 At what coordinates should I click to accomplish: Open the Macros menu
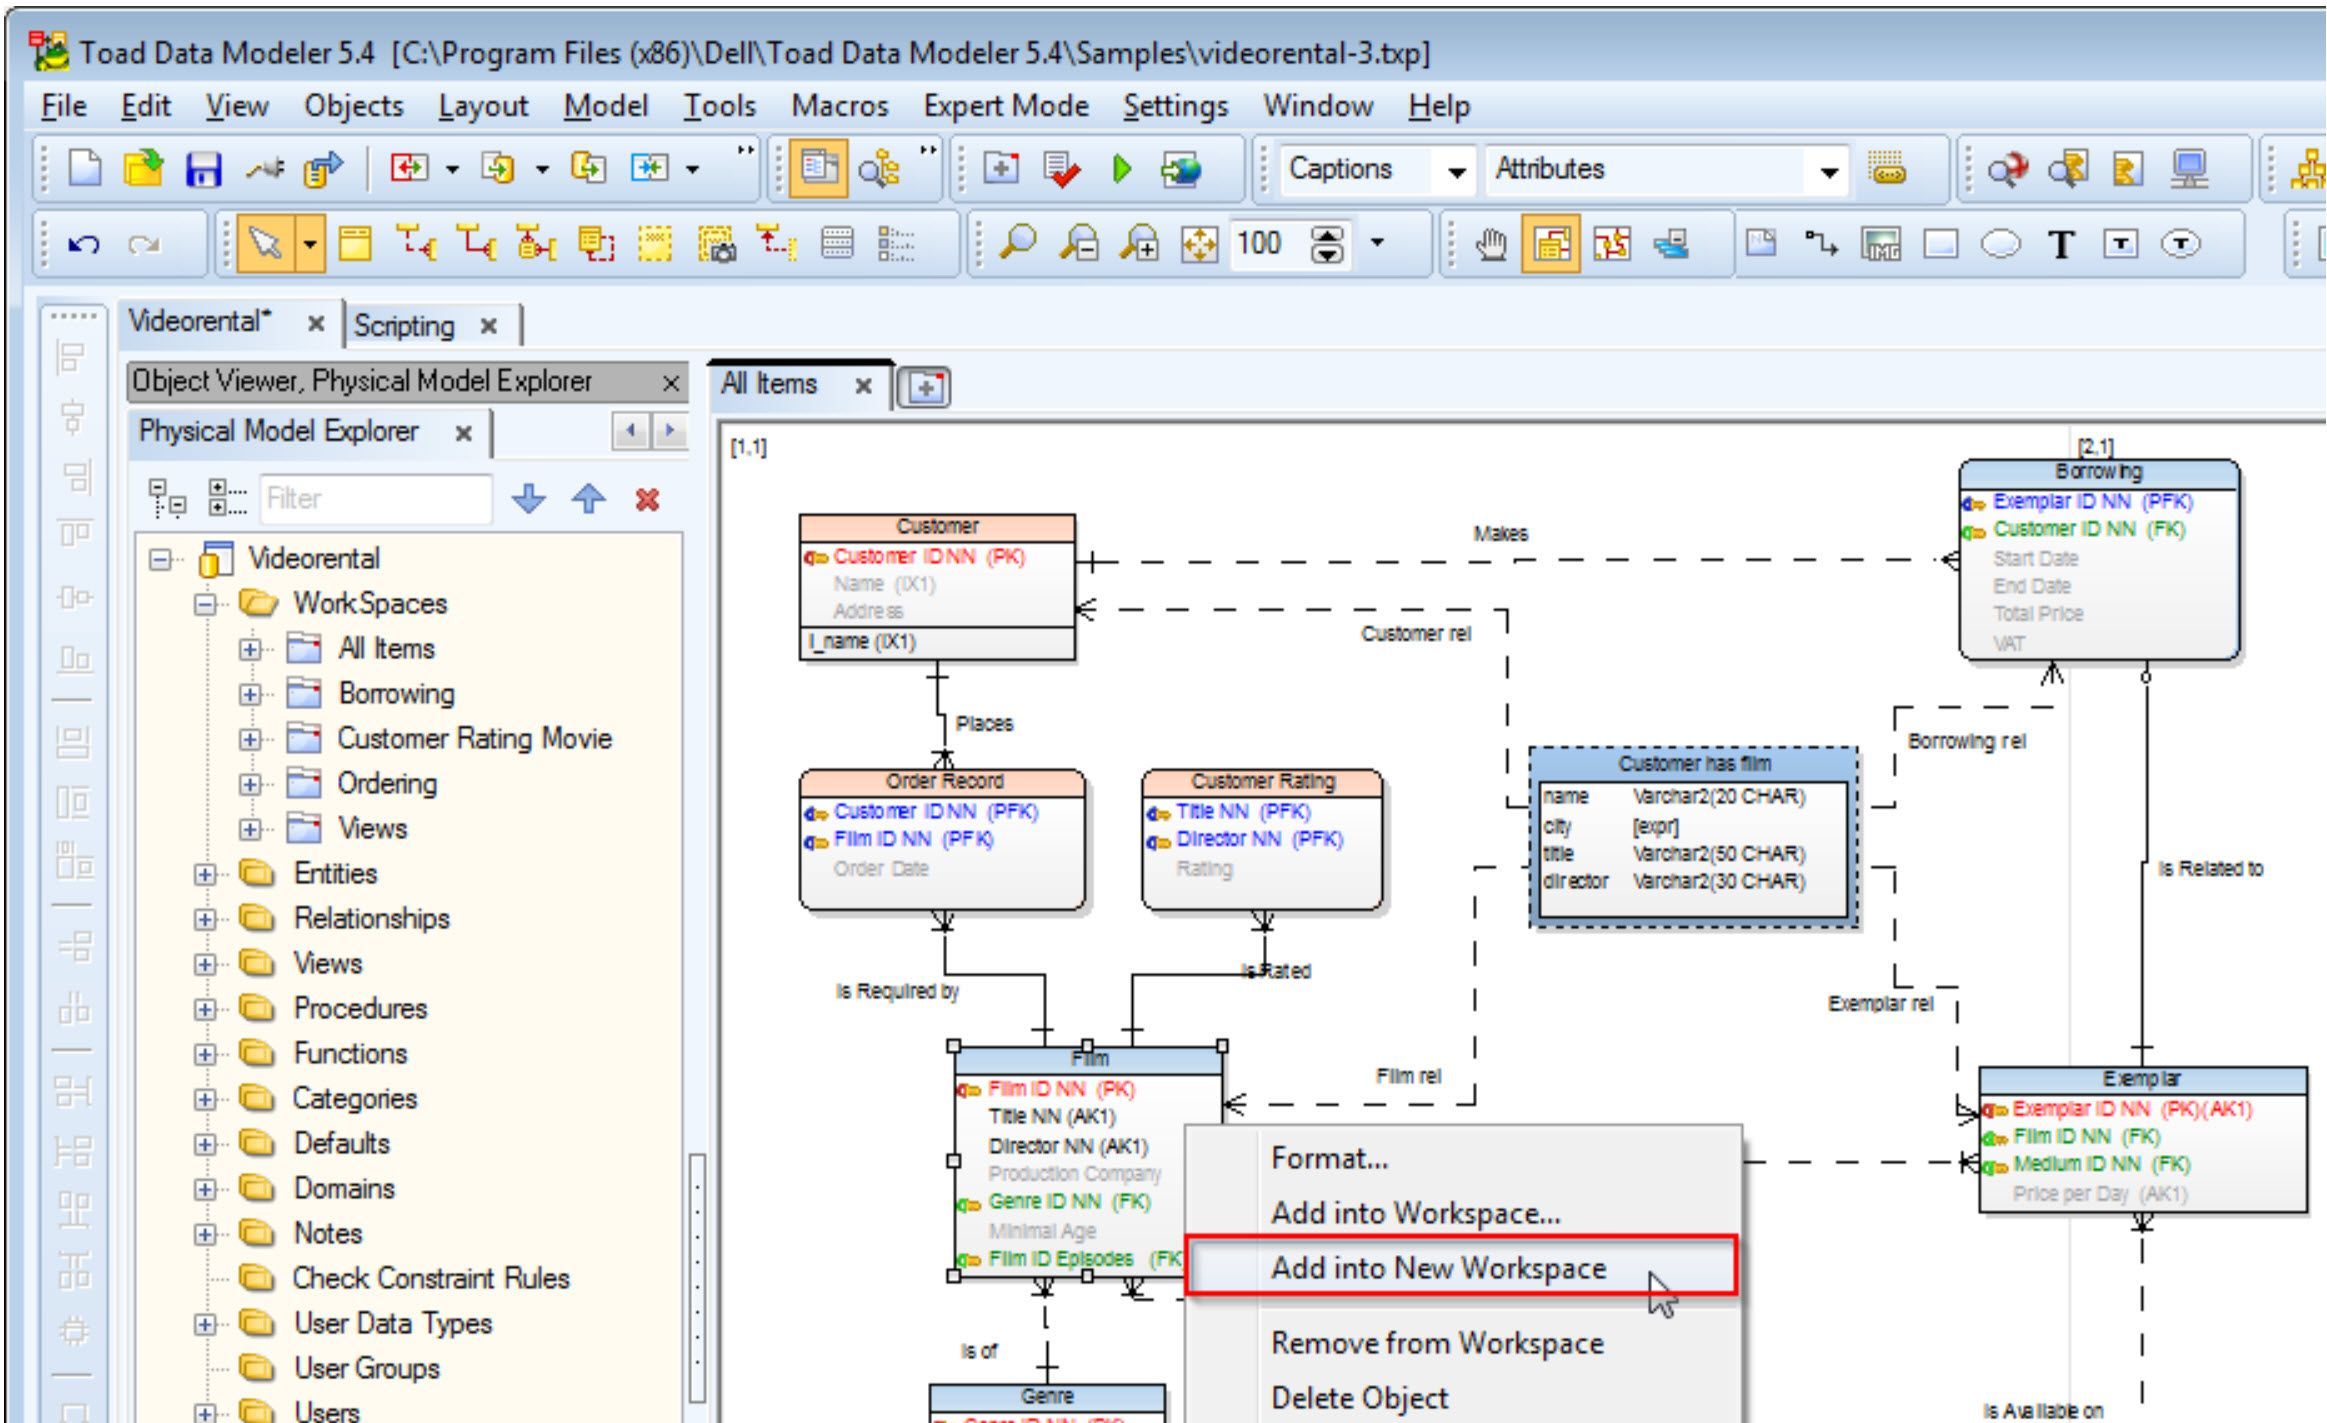point(839,106)
